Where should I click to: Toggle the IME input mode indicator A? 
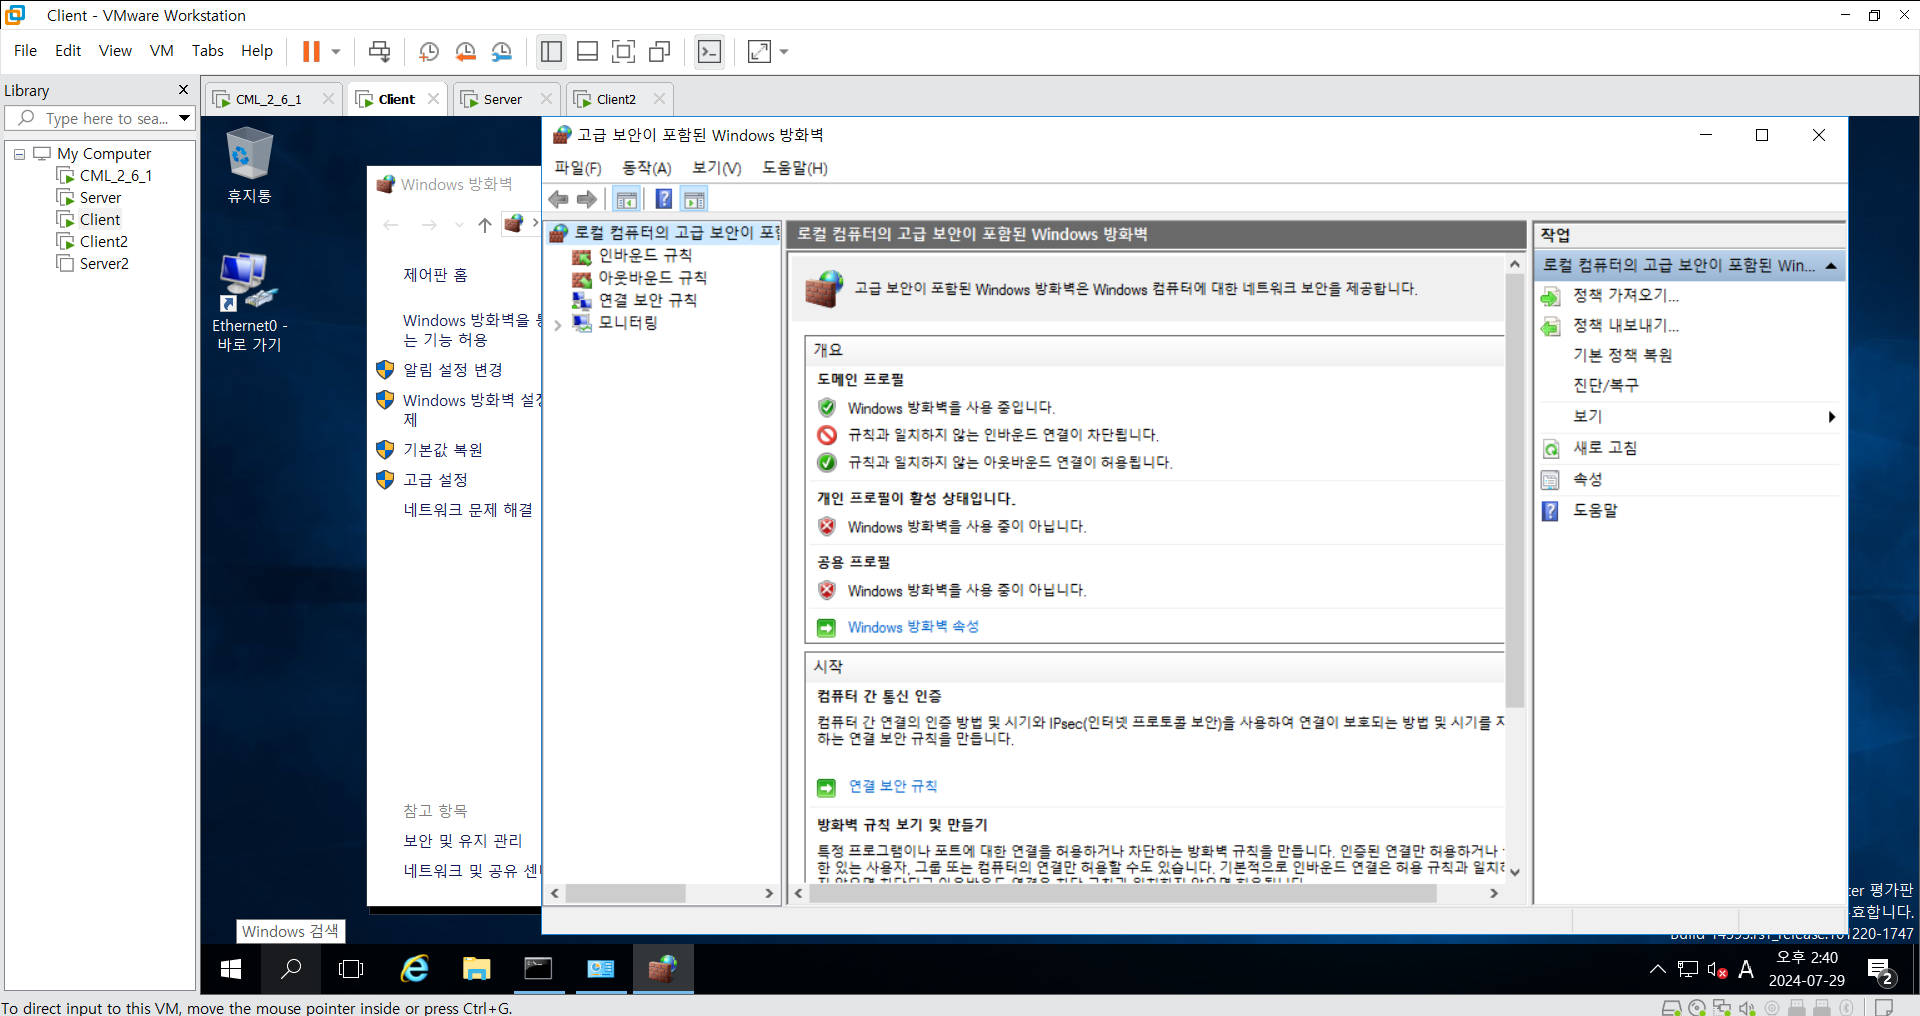click(x=1746, y=969)
